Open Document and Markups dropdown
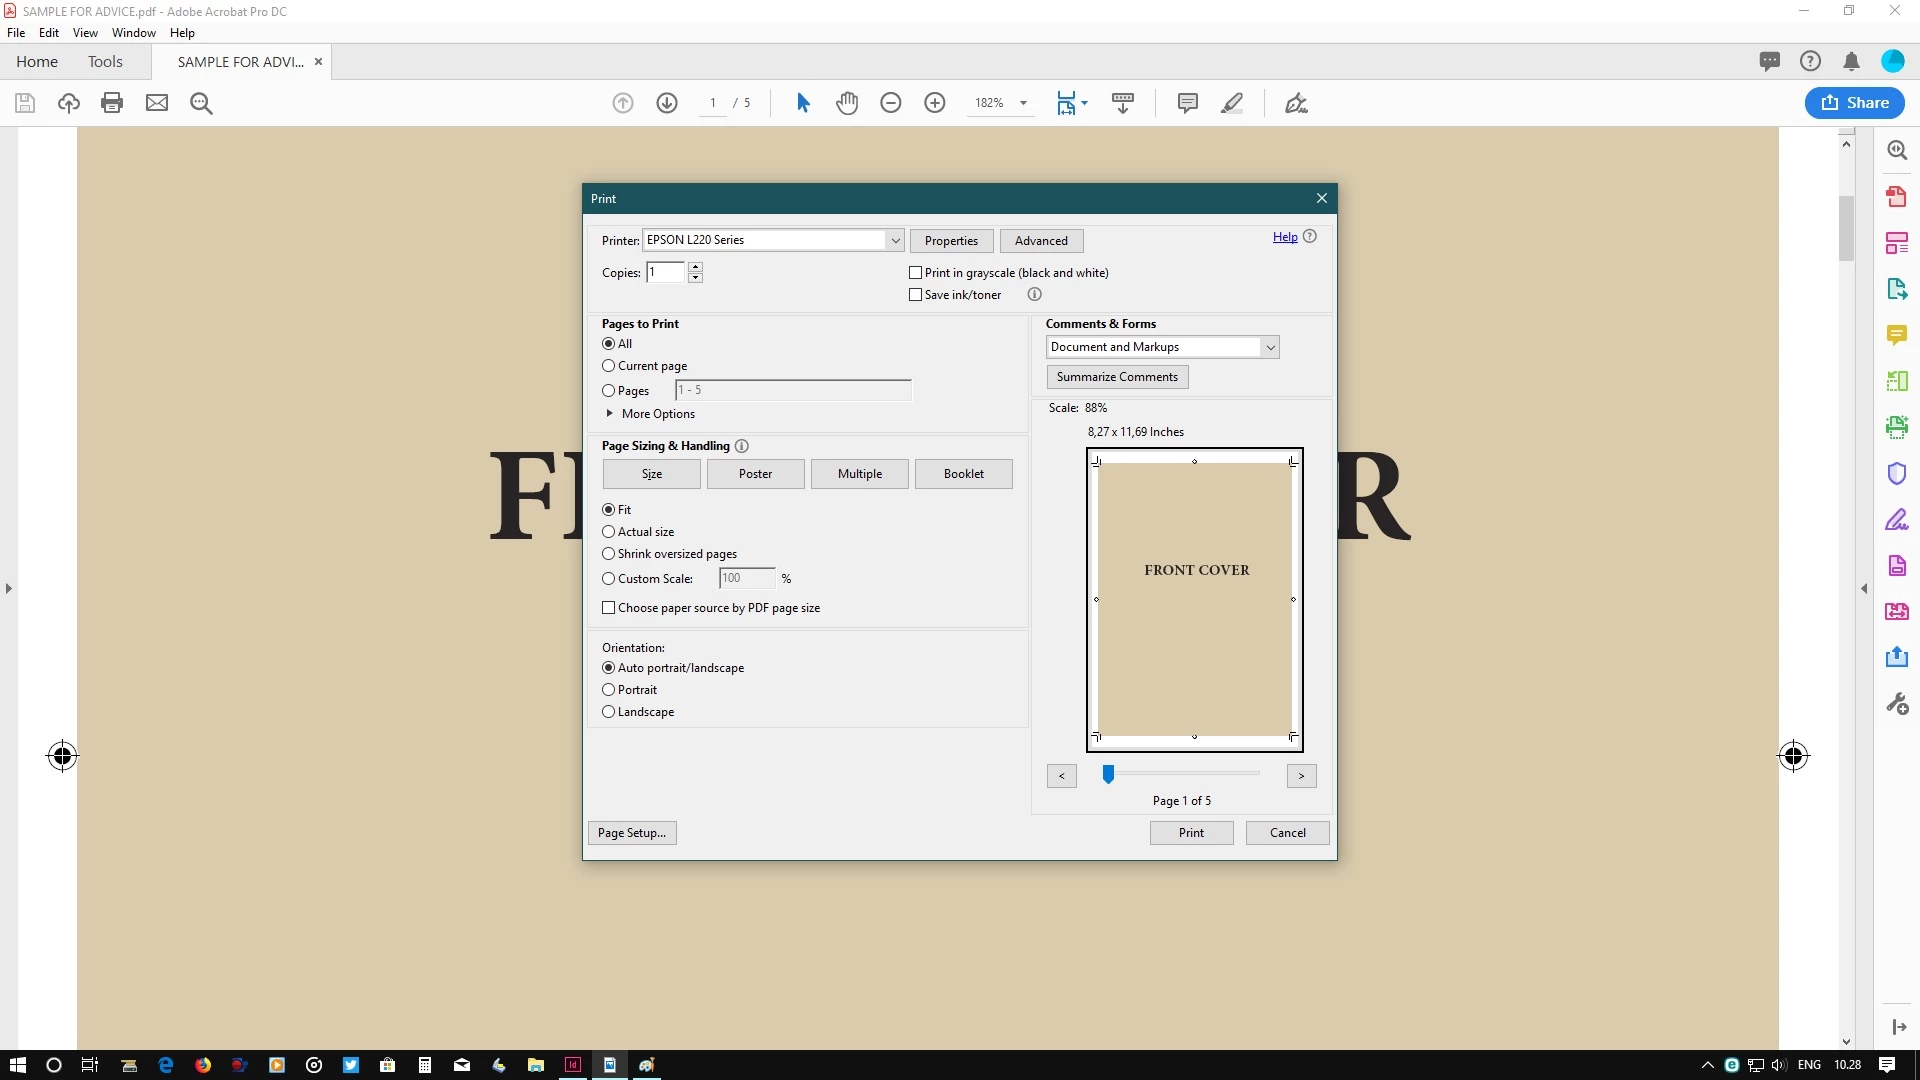1920x1080 pixels. click(1269, 347)
